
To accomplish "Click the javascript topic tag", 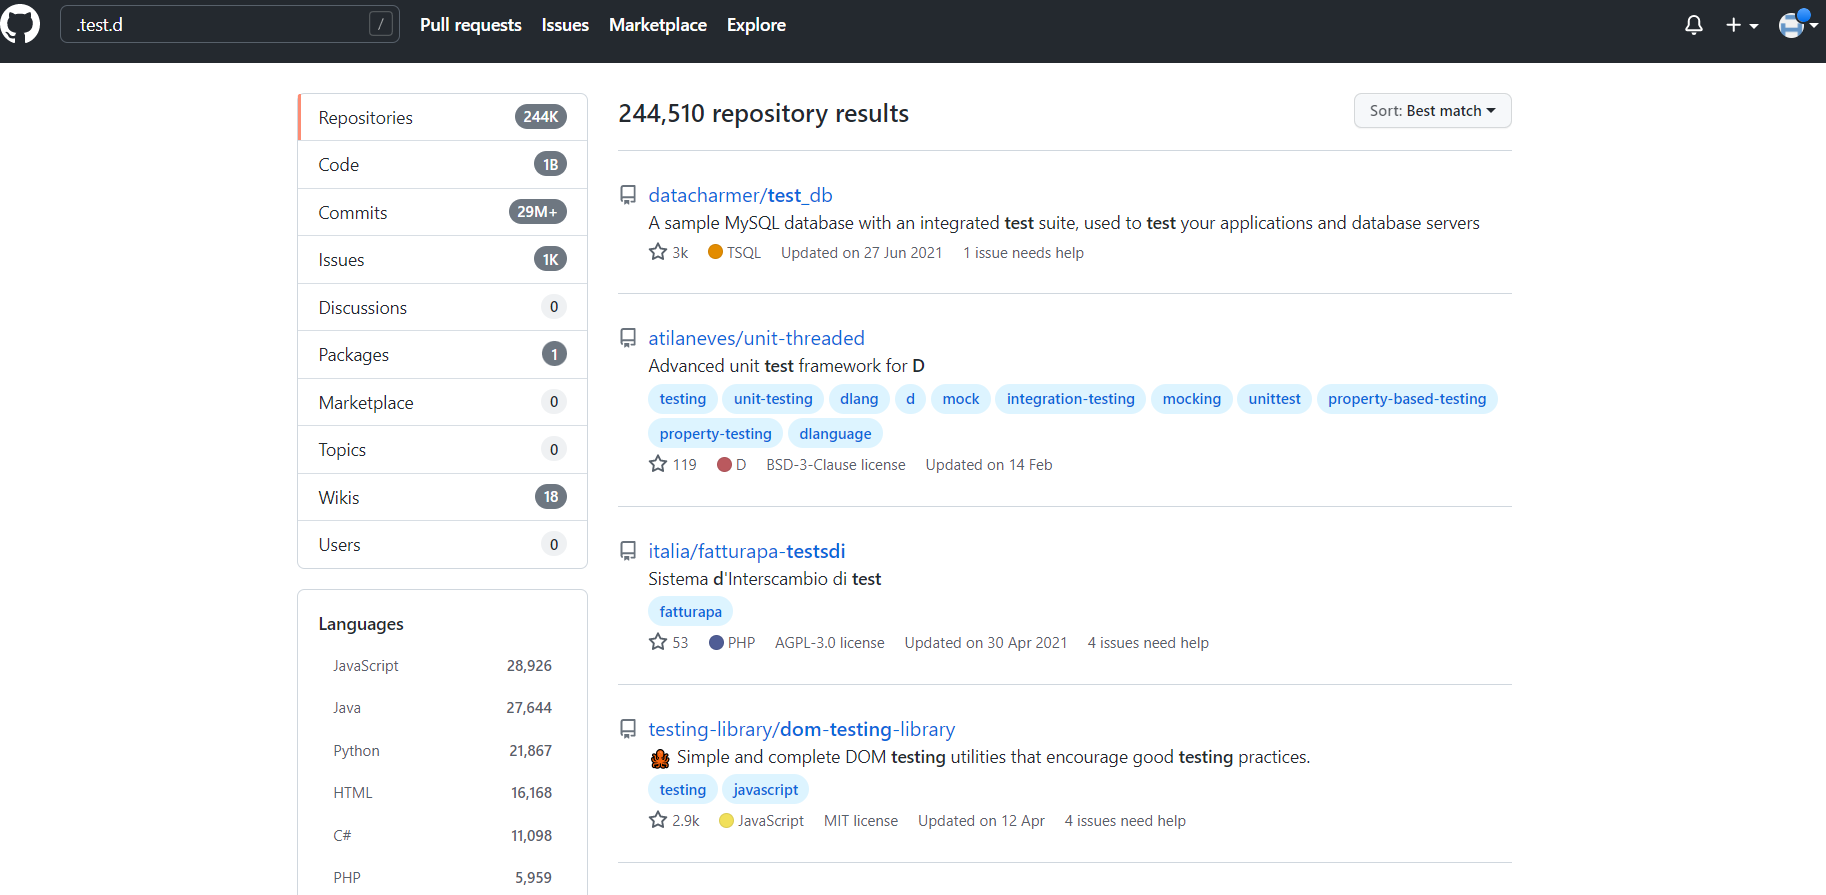I will pyautogui.click(x=765, y=790).
